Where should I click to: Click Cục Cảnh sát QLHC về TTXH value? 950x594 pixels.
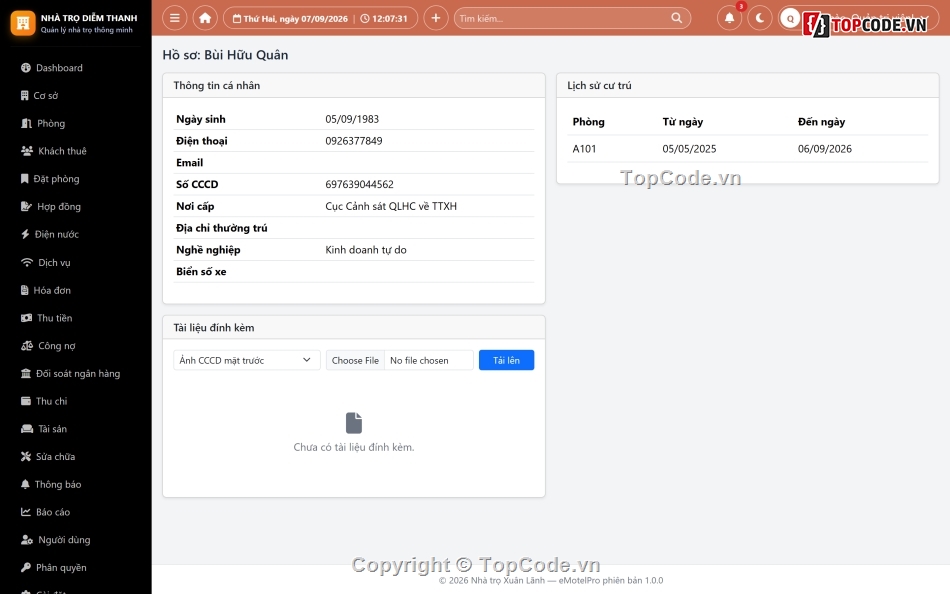(391, 206)
